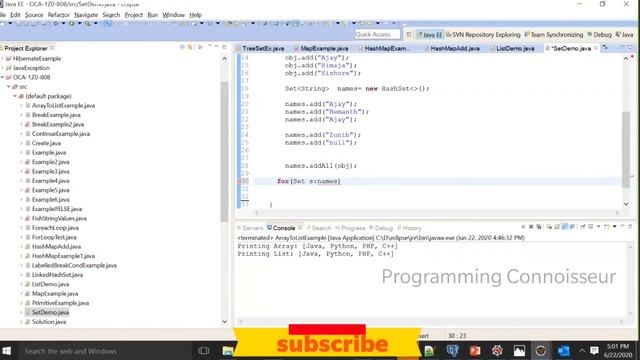Viewport: 640px width, 360px height.
Task: Click the Quick Access field
Action: point(378,35)
